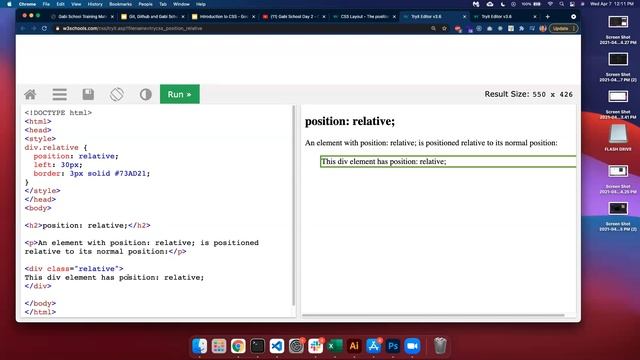
Task: Select the top desktop Screen Shot thumbnail
Action: coord(618,22)
